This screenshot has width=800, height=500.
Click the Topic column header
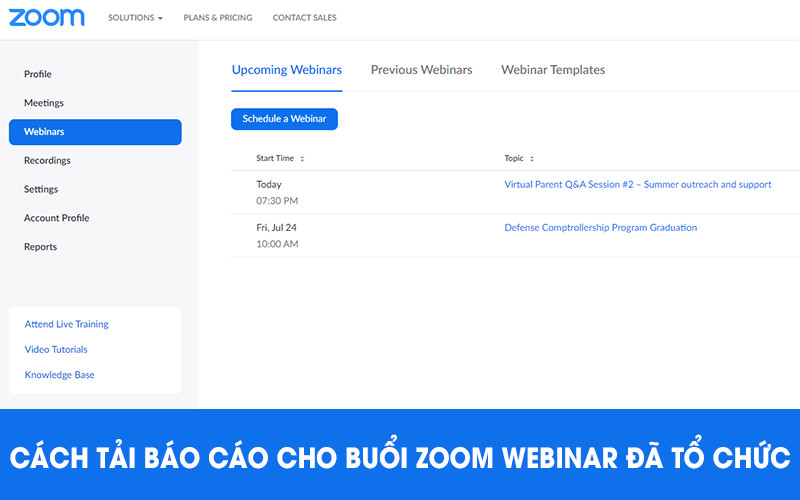(x=514, y=158)
